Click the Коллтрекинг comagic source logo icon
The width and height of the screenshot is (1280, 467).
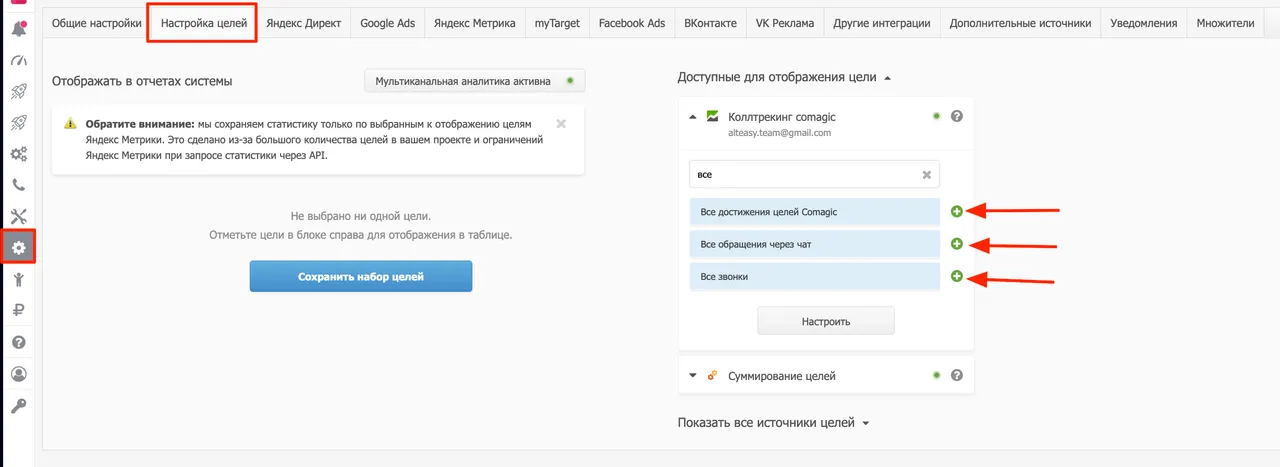click(x=713, y=116)
